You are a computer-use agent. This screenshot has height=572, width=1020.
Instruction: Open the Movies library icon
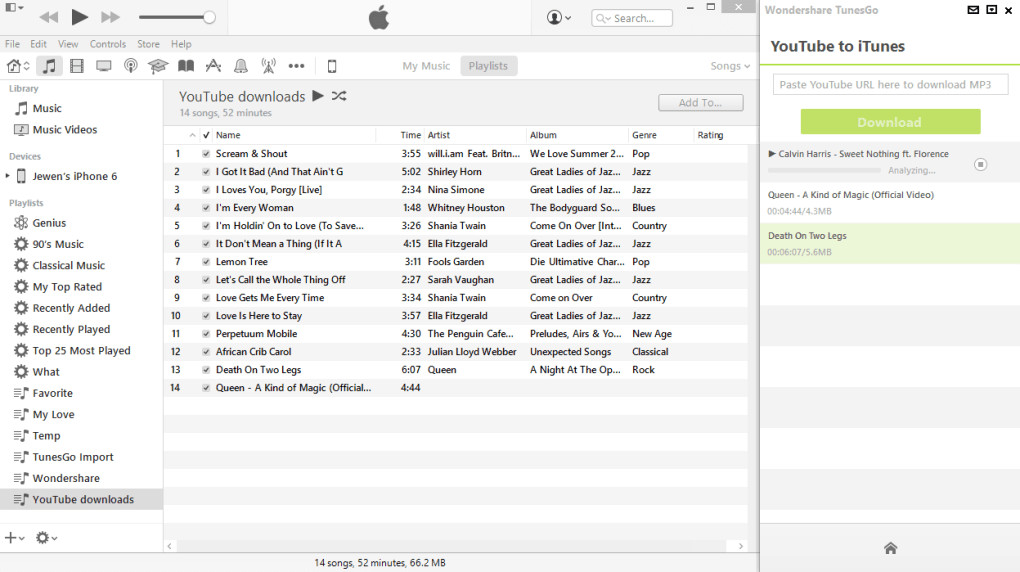click(77, 66)
